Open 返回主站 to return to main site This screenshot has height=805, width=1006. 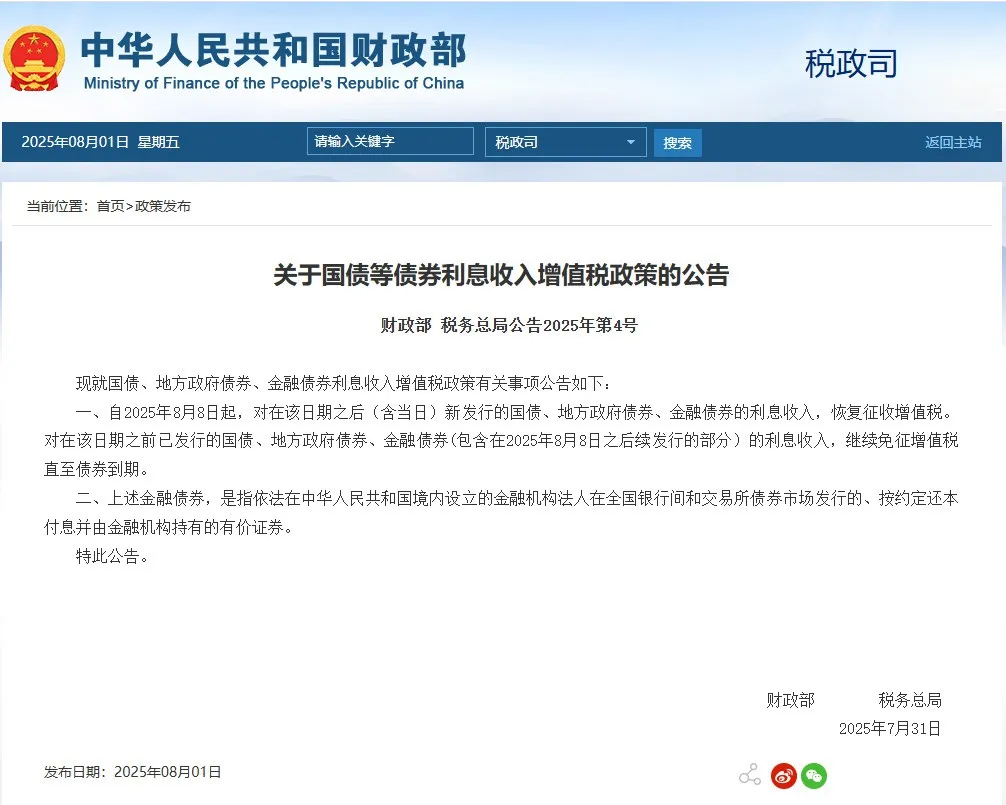[x=954, y=142]
